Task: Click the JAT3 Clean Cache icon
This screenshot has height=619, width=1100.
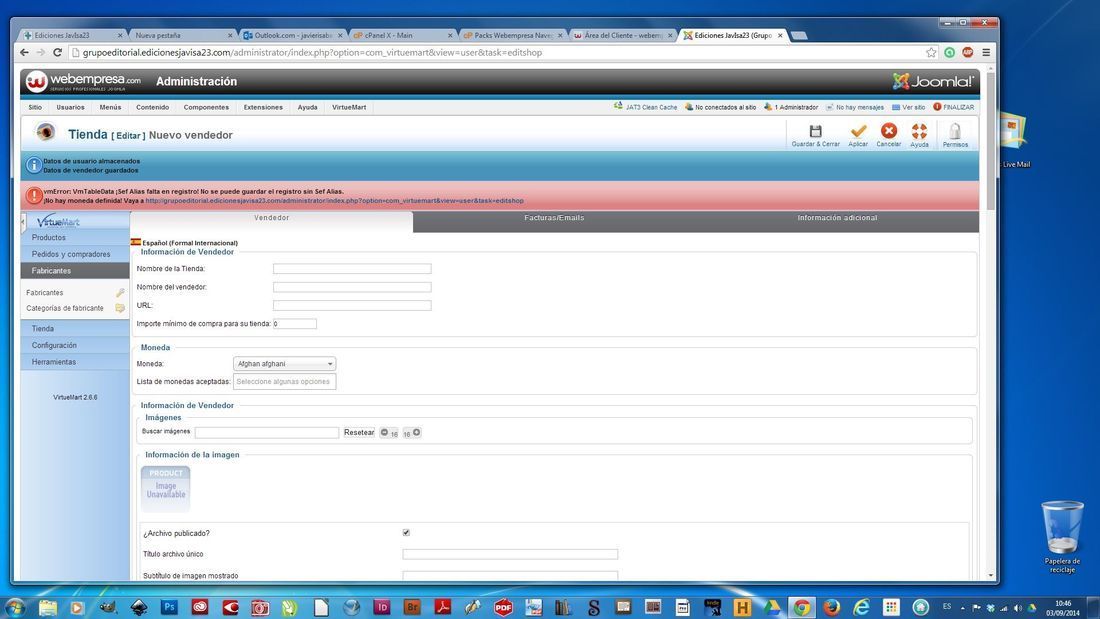Action: [618, 107]
